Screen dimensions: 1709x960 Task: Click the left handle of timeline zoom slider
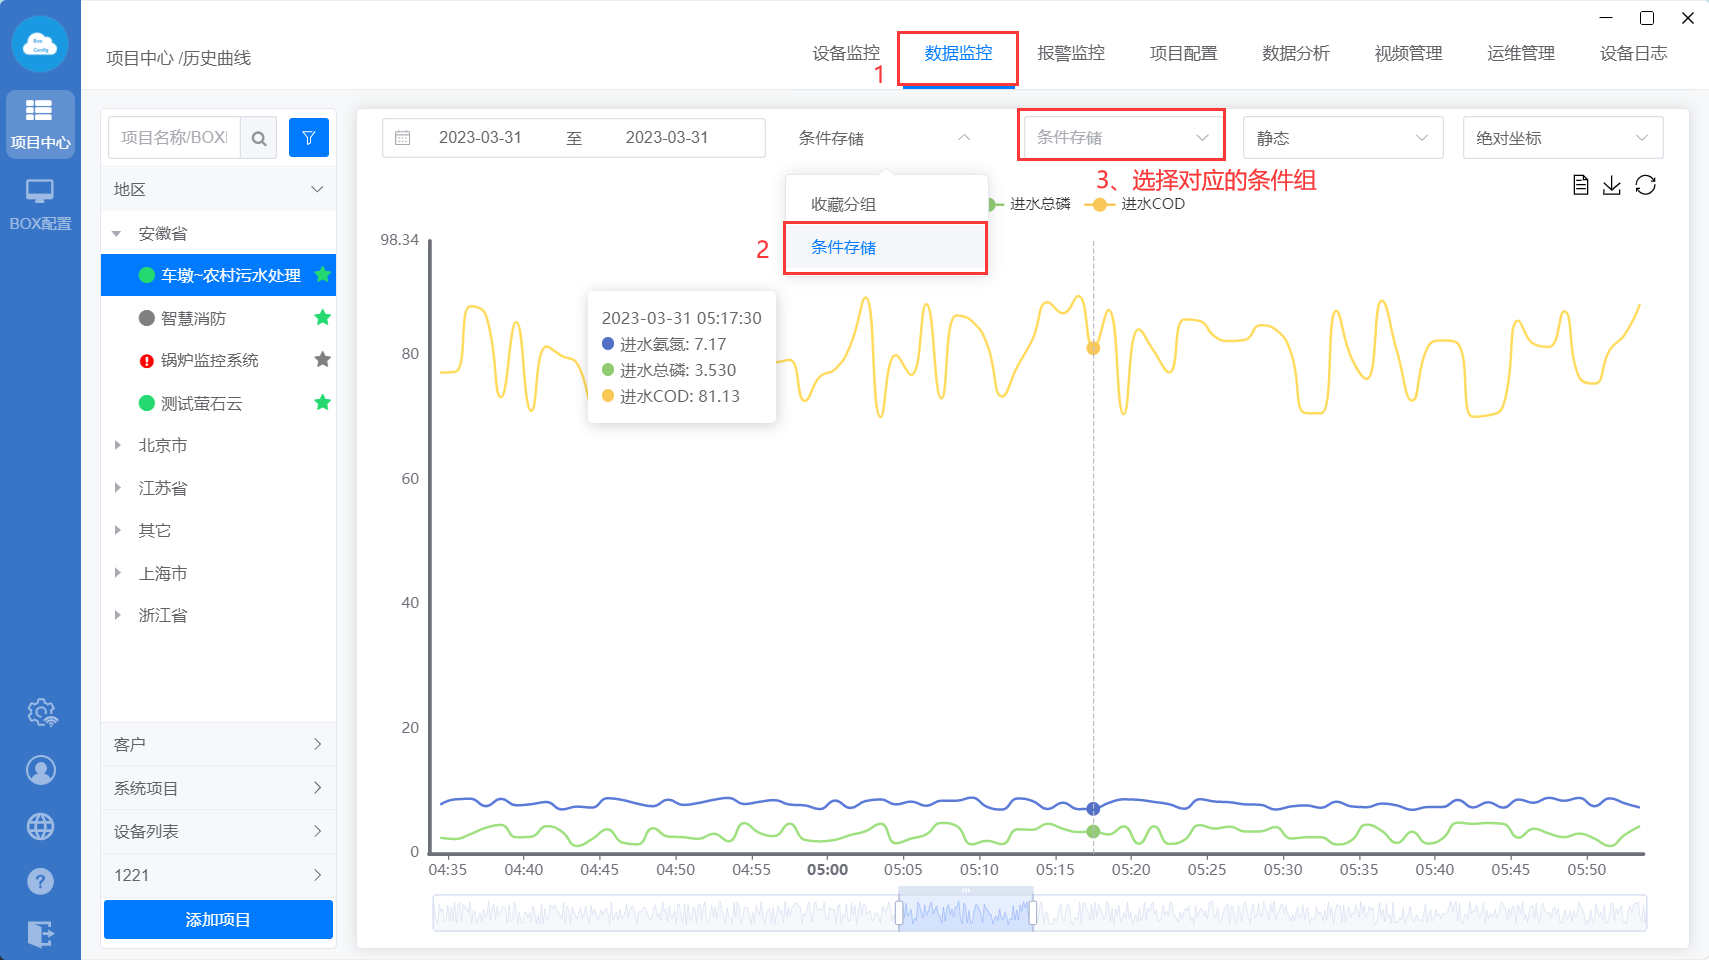click(x=899, y=912)
